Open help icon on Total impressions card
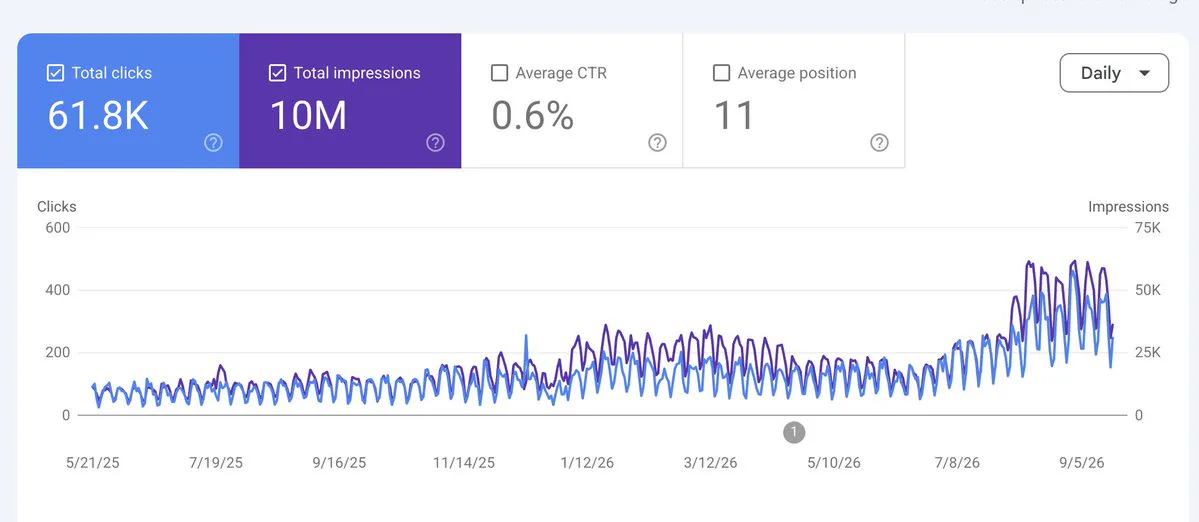This screenshot has height=522, width=1199. pyautogui.click(x=436, y=143)
